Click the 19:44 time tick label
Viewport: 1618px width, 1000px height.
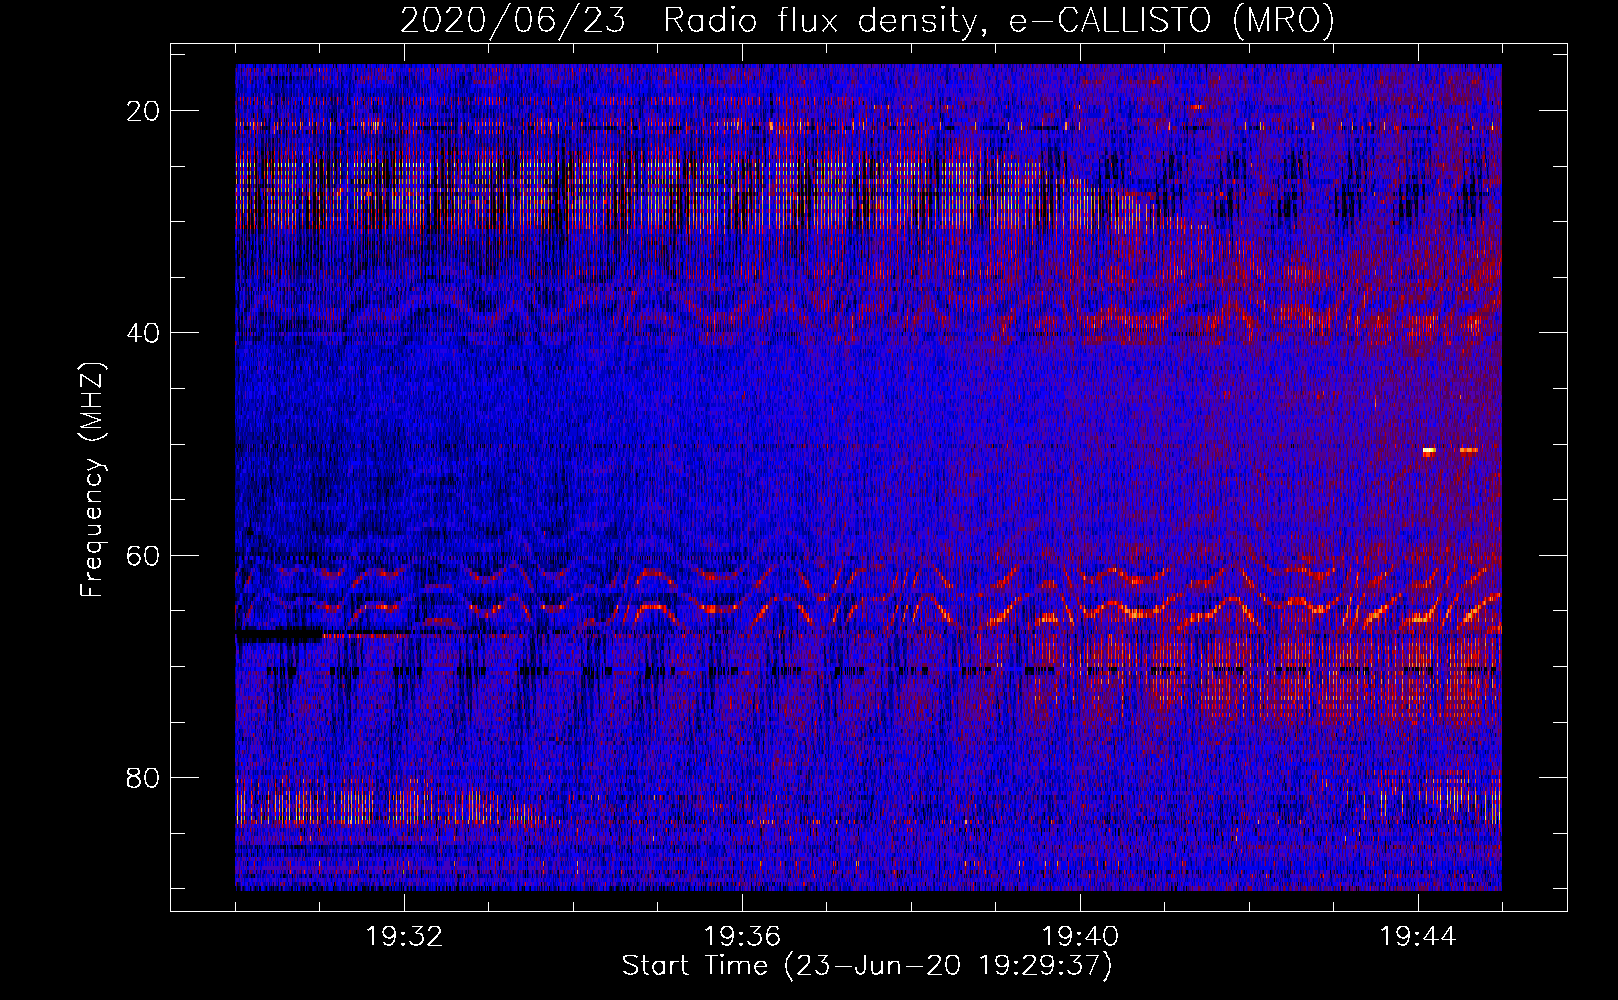point(1418,937)
